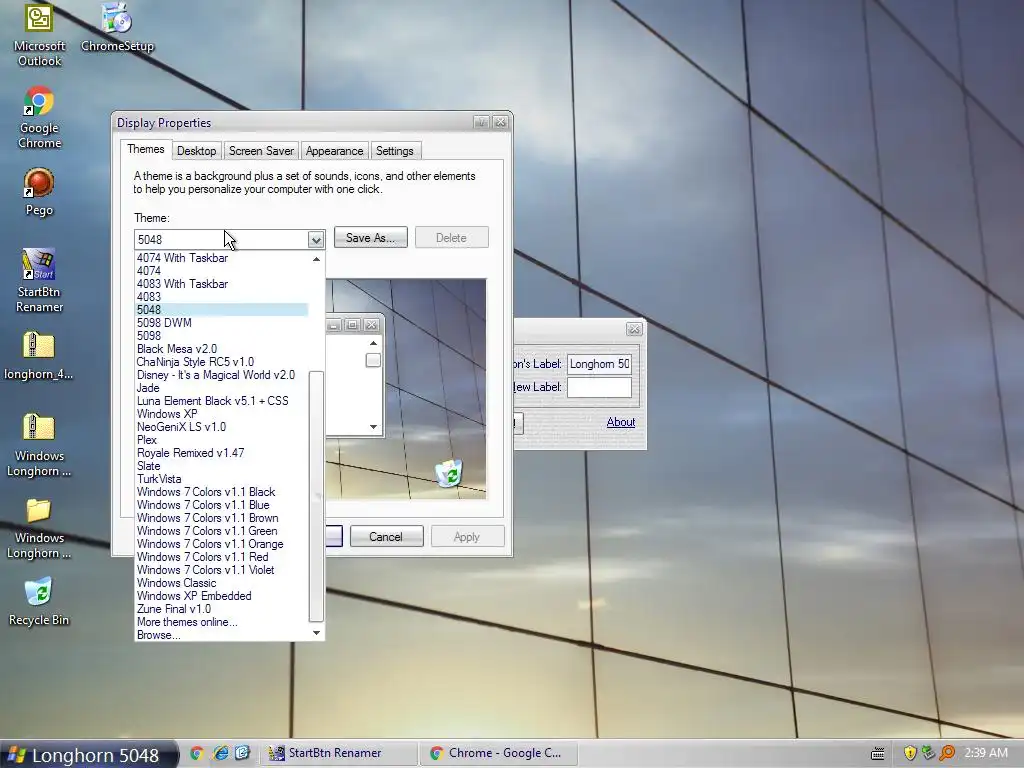Select the longhorn_4... zip folder icon
This screenshot has width=1024, height=768.
click(x=39, y=356)
